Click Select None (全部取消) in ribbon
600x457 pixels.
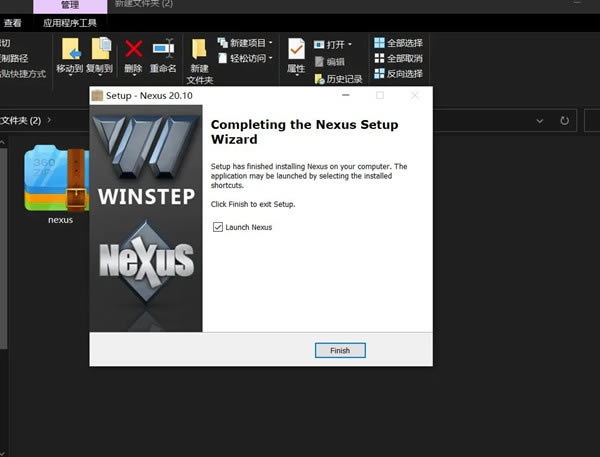click(398, 58)
